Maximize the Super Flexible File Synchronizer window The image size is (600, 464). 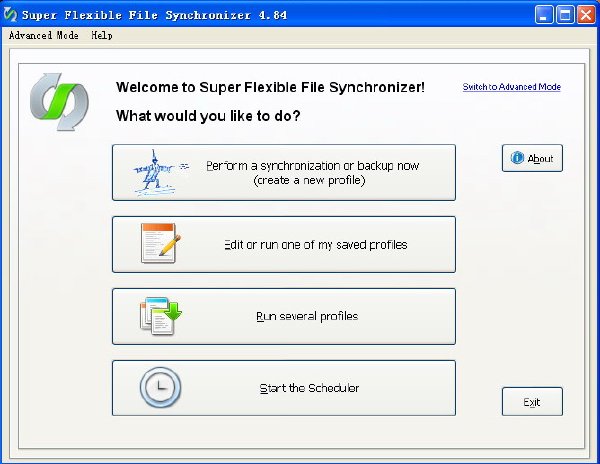(x=565, y=15)
